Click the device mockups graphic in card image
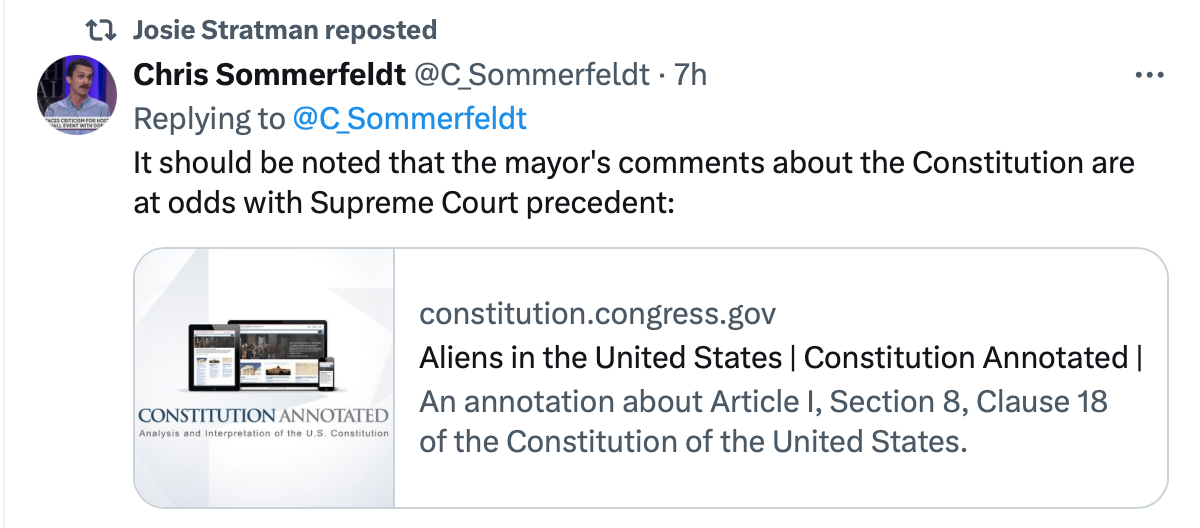Screen dimensions: 1200x528 pos(260,357)
